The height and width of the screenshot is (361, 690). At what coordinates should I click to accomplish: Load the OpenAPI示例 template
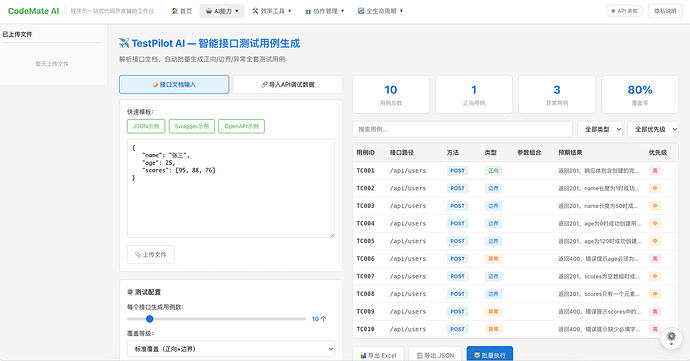241,126
